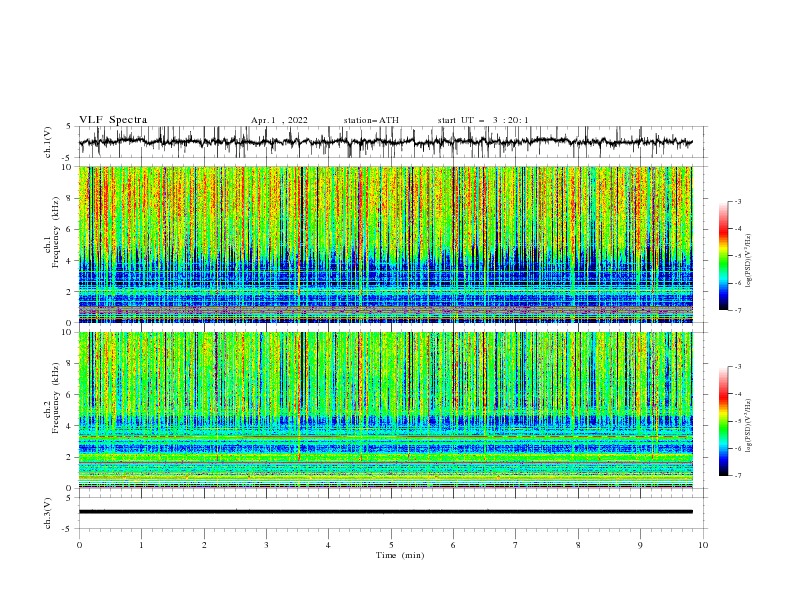This screenshot has width=792, height=612.
Task: Click the upper PSD color scale bar
Action: click(x=723, y=256)
